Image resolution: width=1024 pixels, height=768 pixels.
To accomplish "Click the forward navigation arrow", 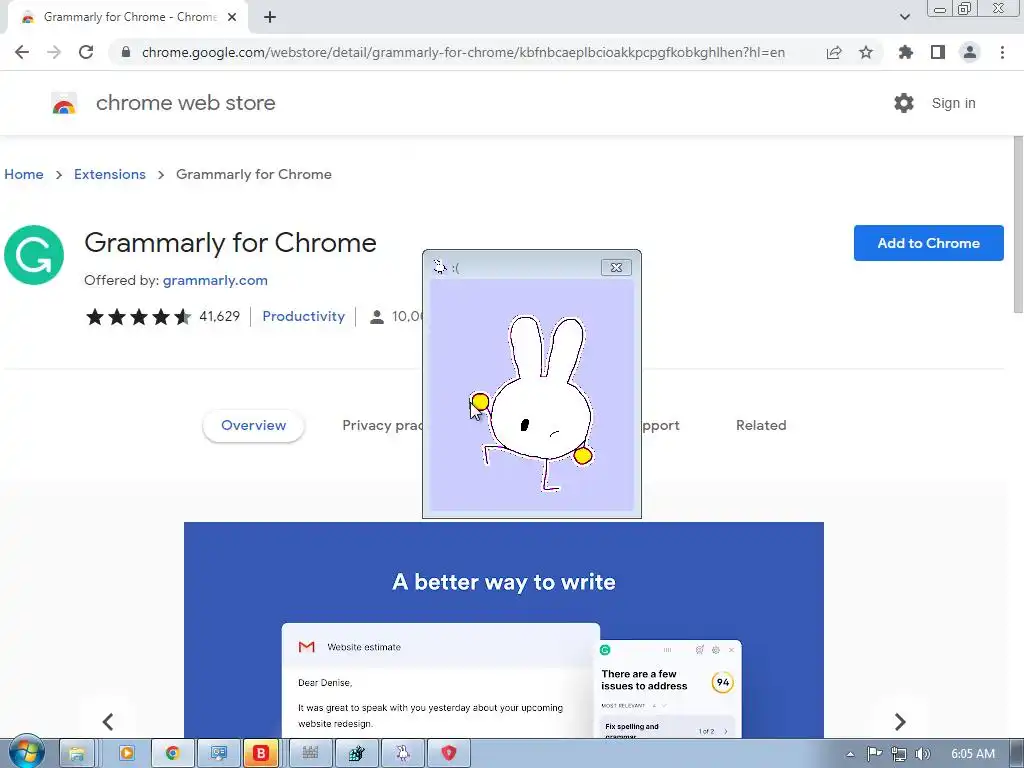I will coord(54,52).
